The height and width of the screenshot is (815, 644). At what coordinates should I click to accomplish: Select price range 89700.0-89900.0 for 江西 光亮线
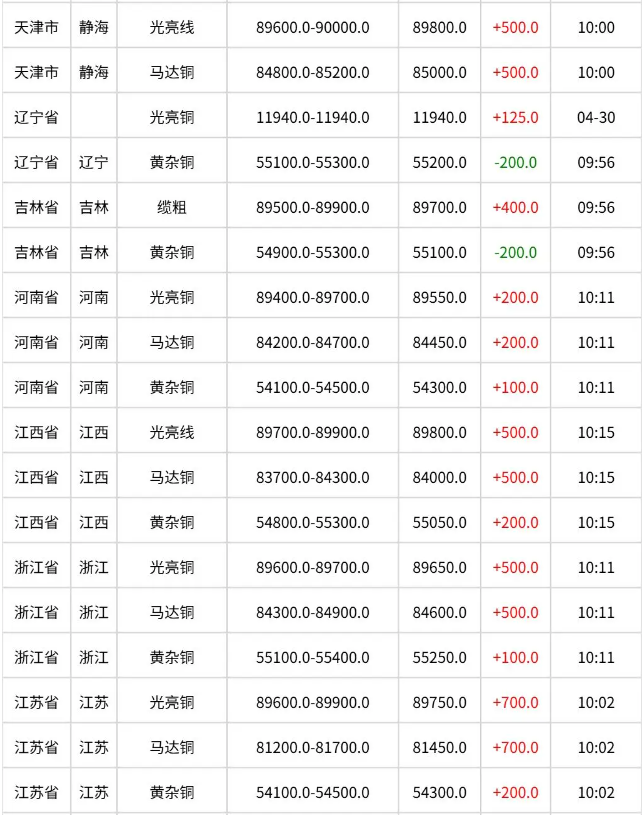(x=312, y=432)
